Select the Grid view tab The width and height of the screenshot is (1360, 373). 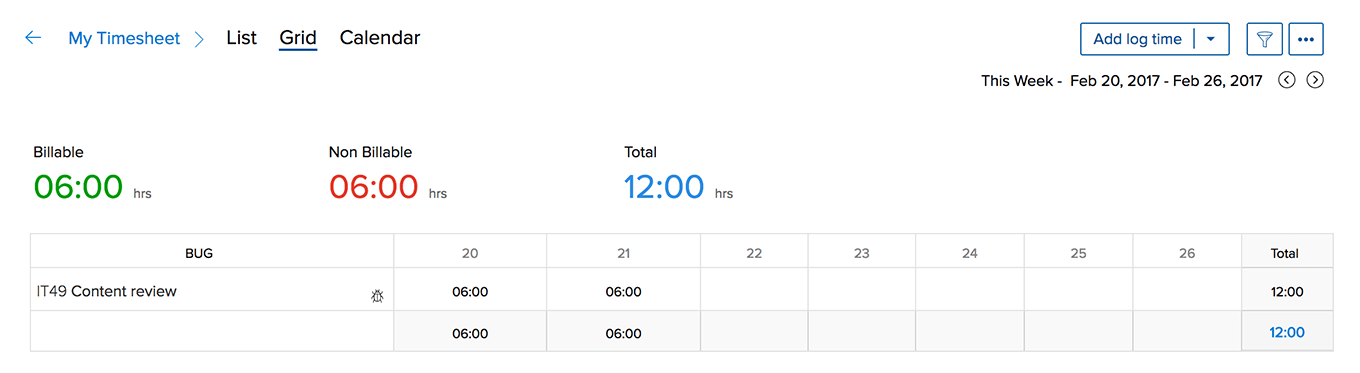tap(298, 38)
